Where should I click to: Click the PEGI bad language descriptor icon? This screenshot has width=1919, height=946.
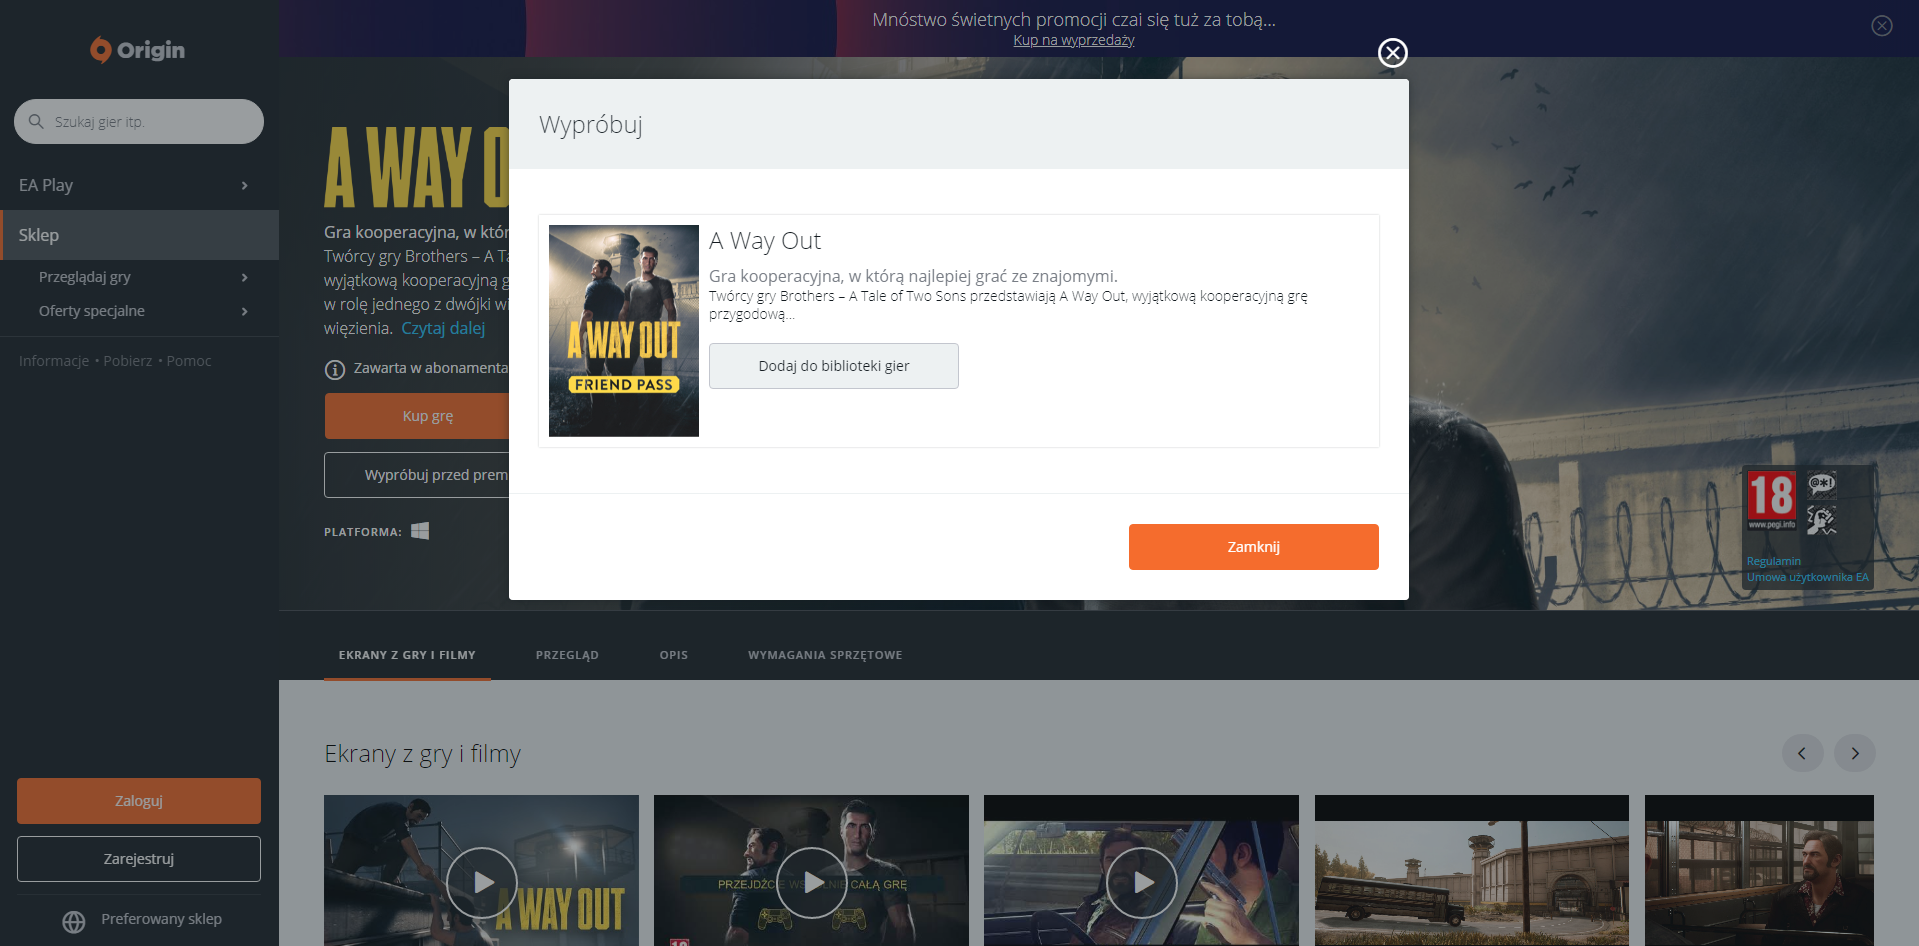1821,484
